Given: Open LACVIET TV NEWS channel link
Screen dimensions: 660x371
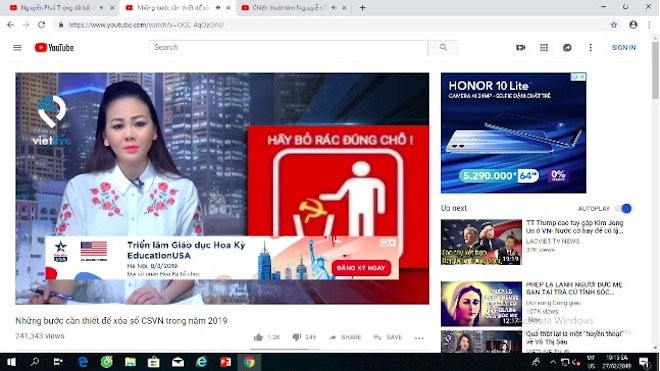Looking at the screenshot, I should [553, 241].
